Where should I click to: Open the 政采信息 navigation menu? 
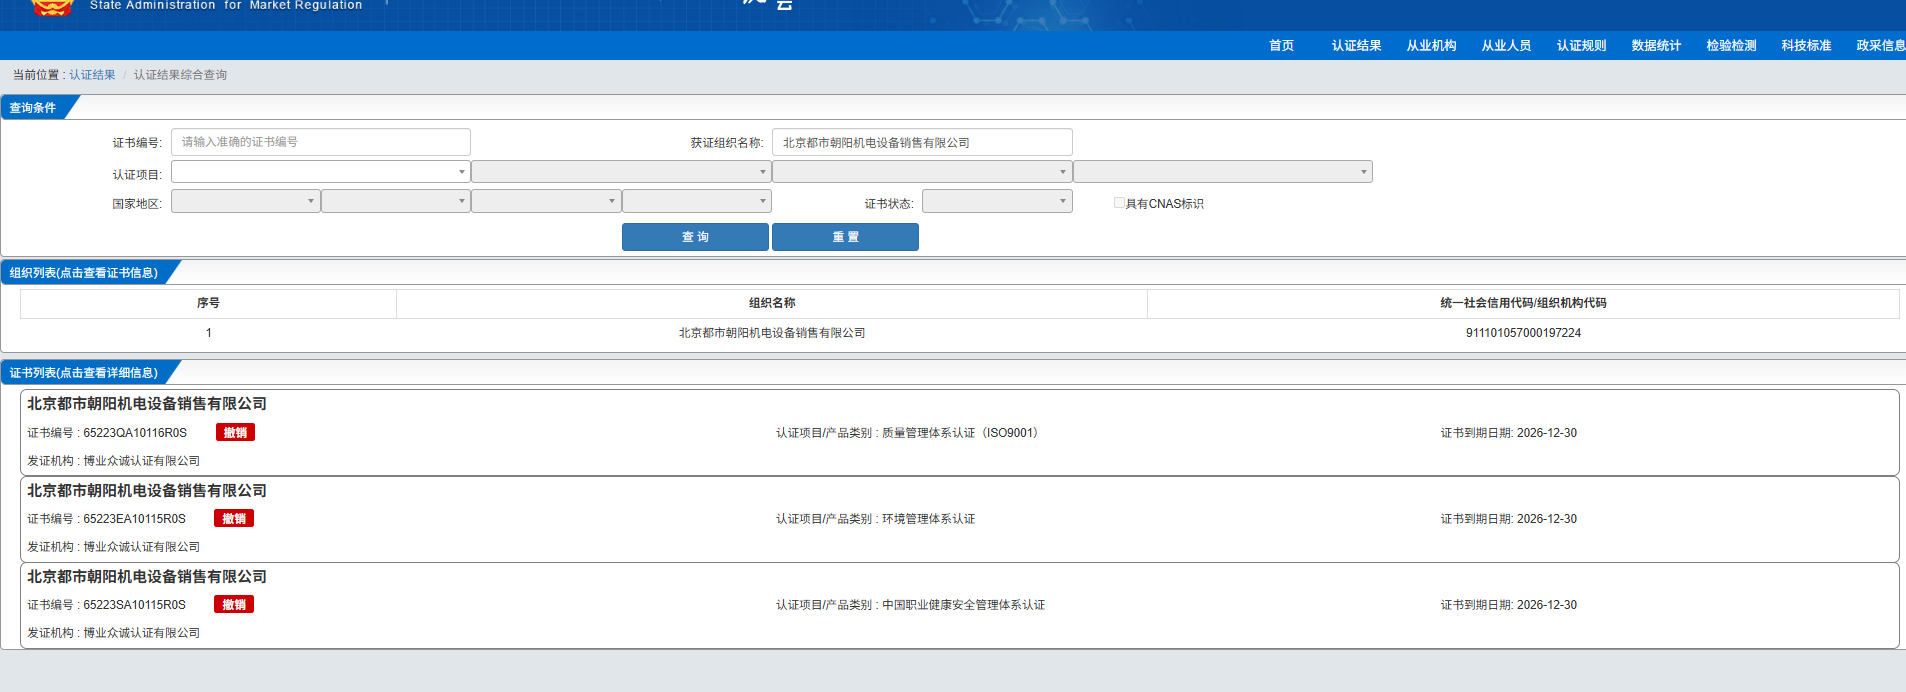[x=1880, y=45]
